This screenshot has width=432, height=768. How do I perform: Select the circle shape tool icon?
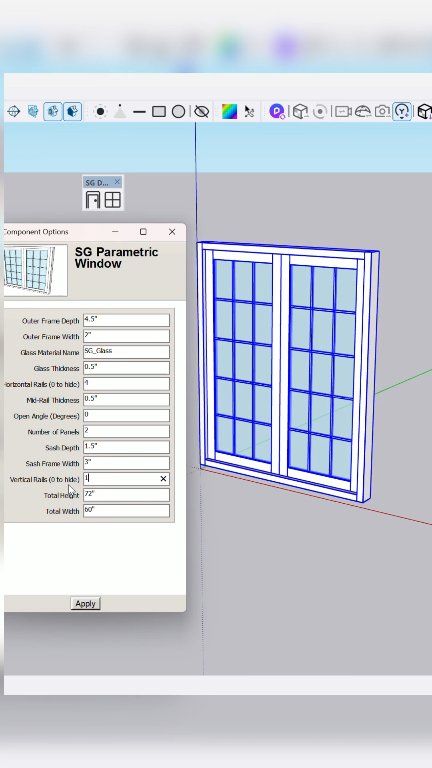point(178,112)
